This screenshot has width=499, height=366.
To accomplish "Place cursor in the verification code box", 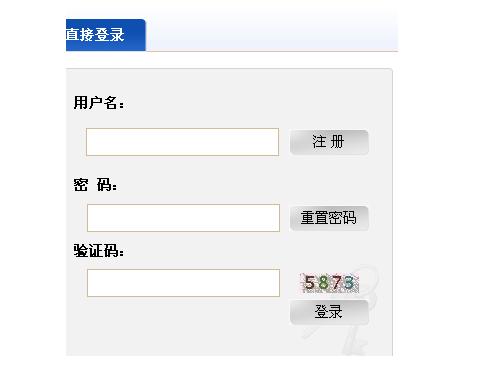I will coord(183,283).
